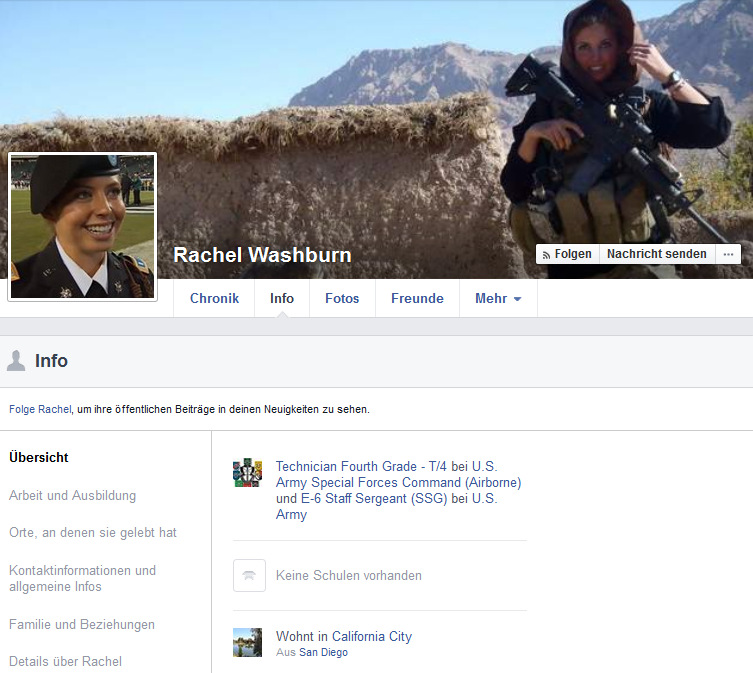Click the Nachricht senden button
The width and height of the screenshot is (753, 673).
(657, 254)
